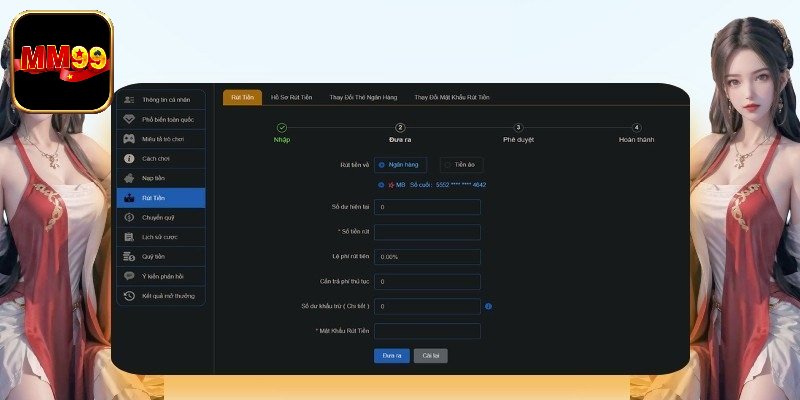Go to Thay Đổi Mật Khẩu Rút Tiền tab
The height and width of the screenshot is (400, 800).
click(x=451, y=97)
